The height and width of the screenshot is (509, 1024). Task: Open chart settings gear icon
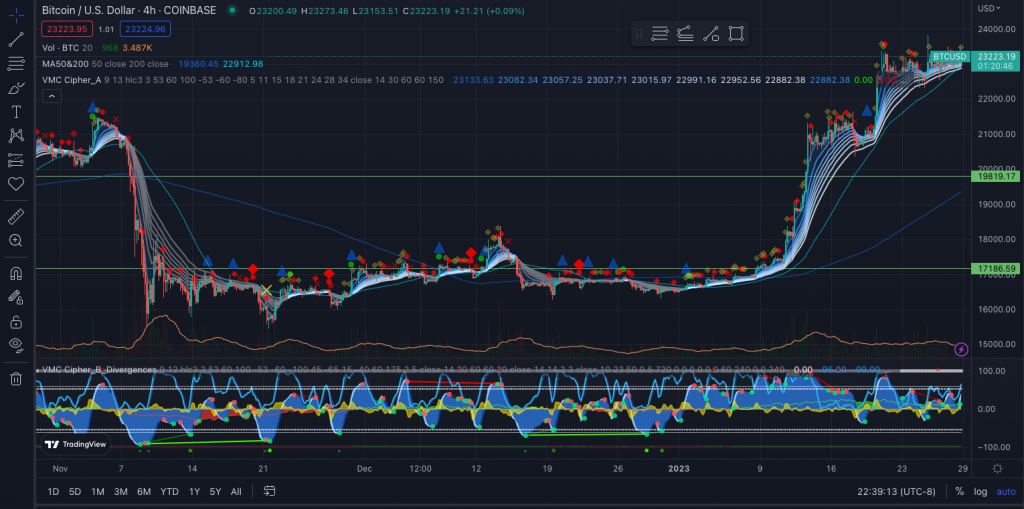point(997,468)
